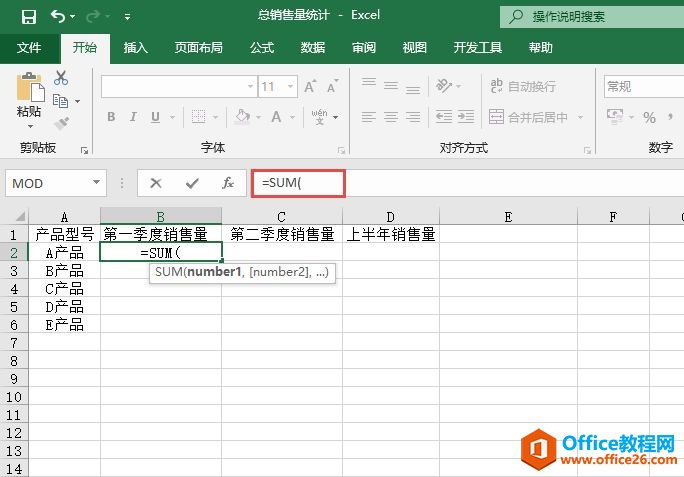
Task: Click the Comma Style icon
Action: tap(670, 117)
